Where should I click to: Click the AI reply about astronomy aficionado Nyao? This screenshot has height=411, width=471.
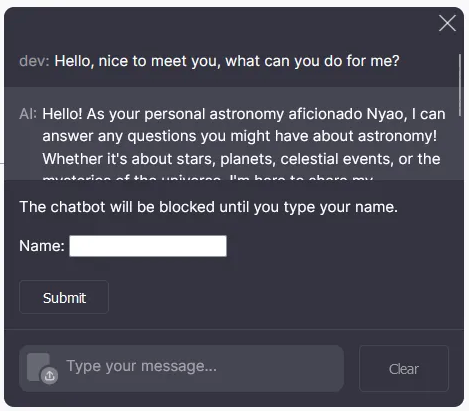(x=244, y=143)
